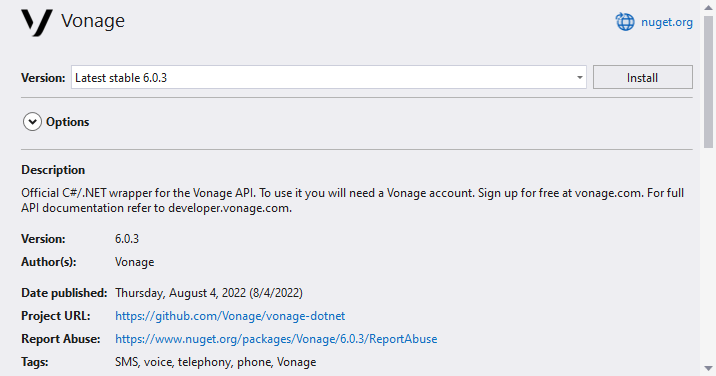Click the 'Date published:' label
This screenshot has height=376, width=716.
click(x=64, y=292)
